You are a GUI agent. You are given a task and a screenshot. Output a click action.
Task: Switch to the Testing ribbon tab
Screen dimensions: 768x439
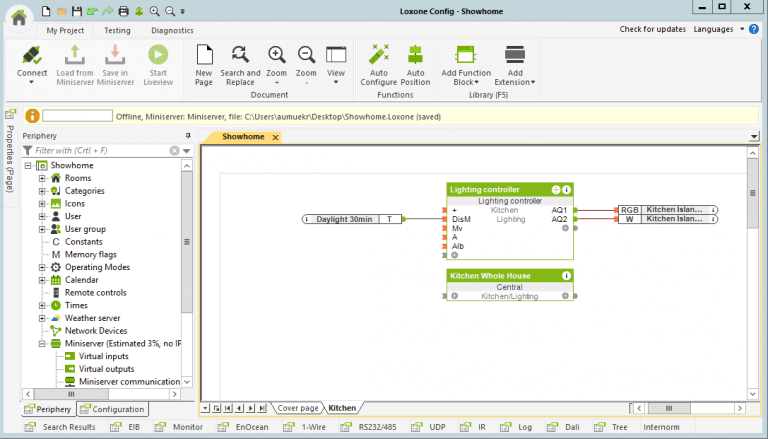(x=117, y=31)
